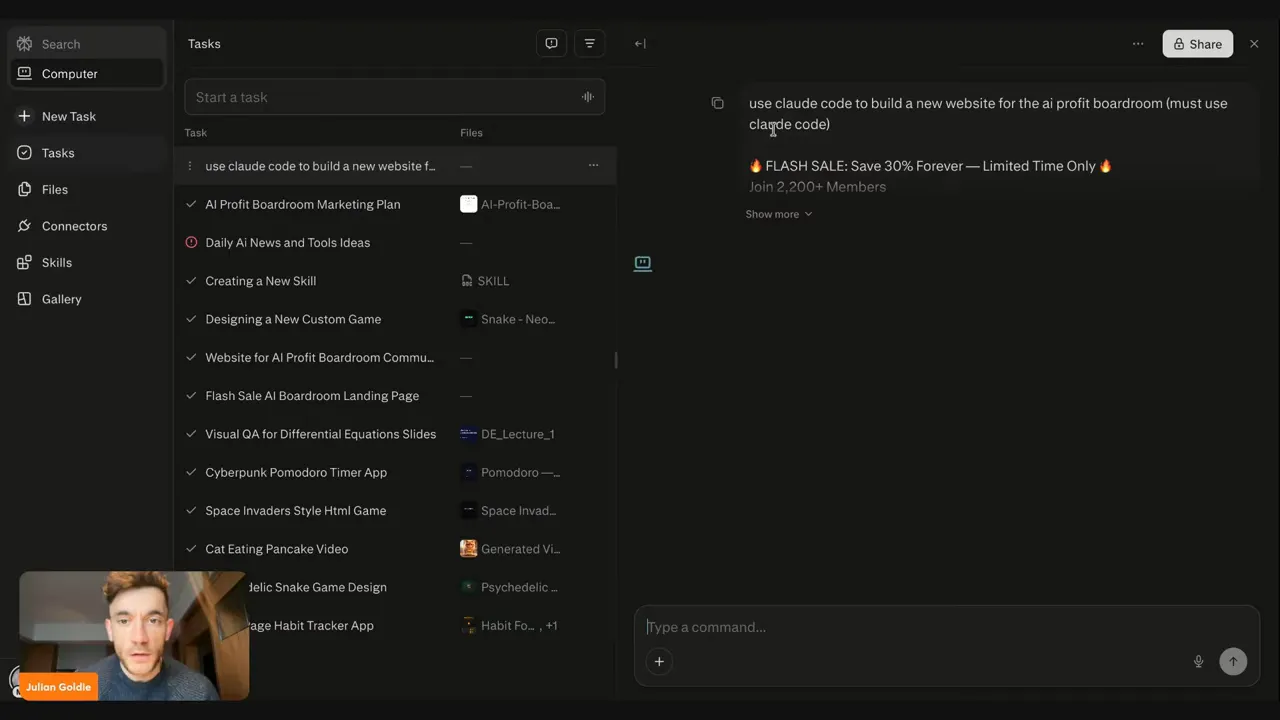This screenshot has width=1280, height=720.
Task: Open the Space Invaders Style Html Game task
Action: pyautogui.click(x=296, y=511)
